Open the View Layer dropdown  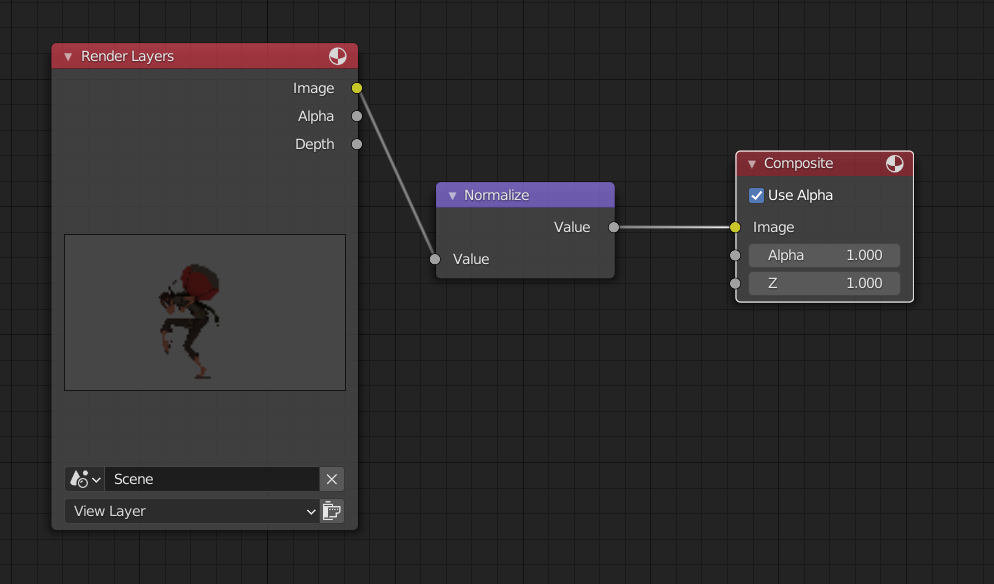(190, 511)
